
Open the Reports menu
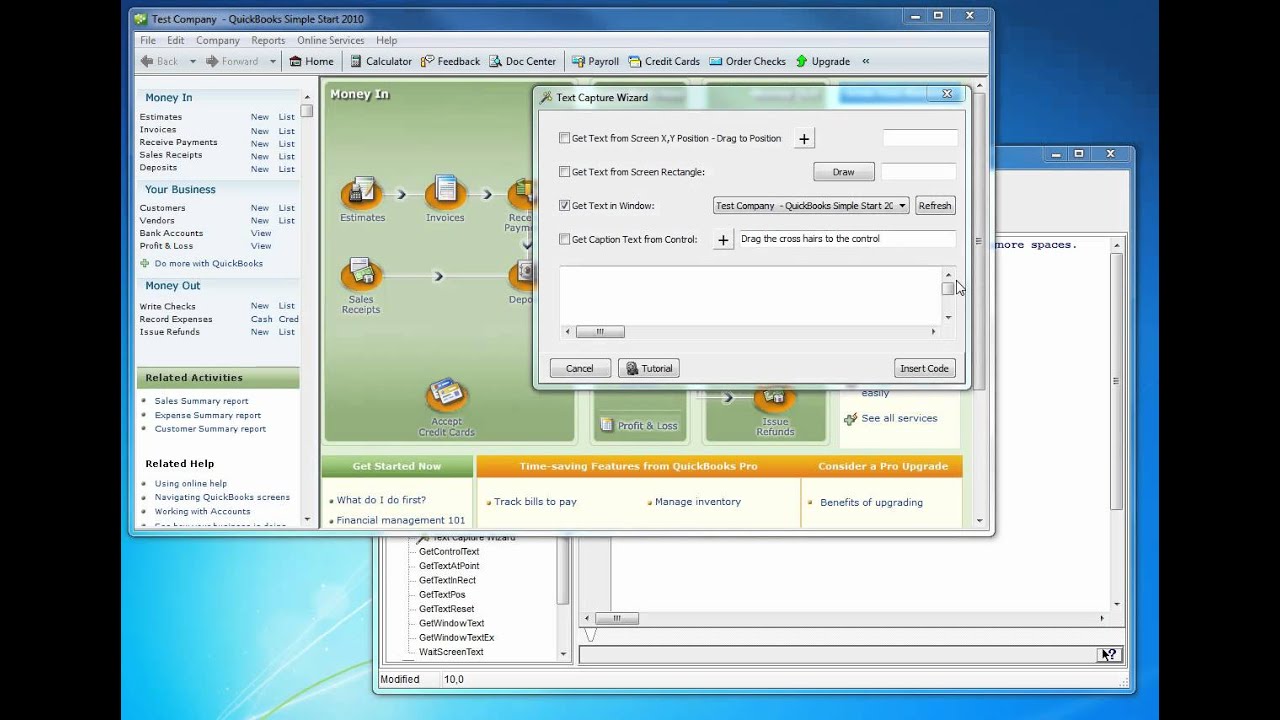click(268, 40)
